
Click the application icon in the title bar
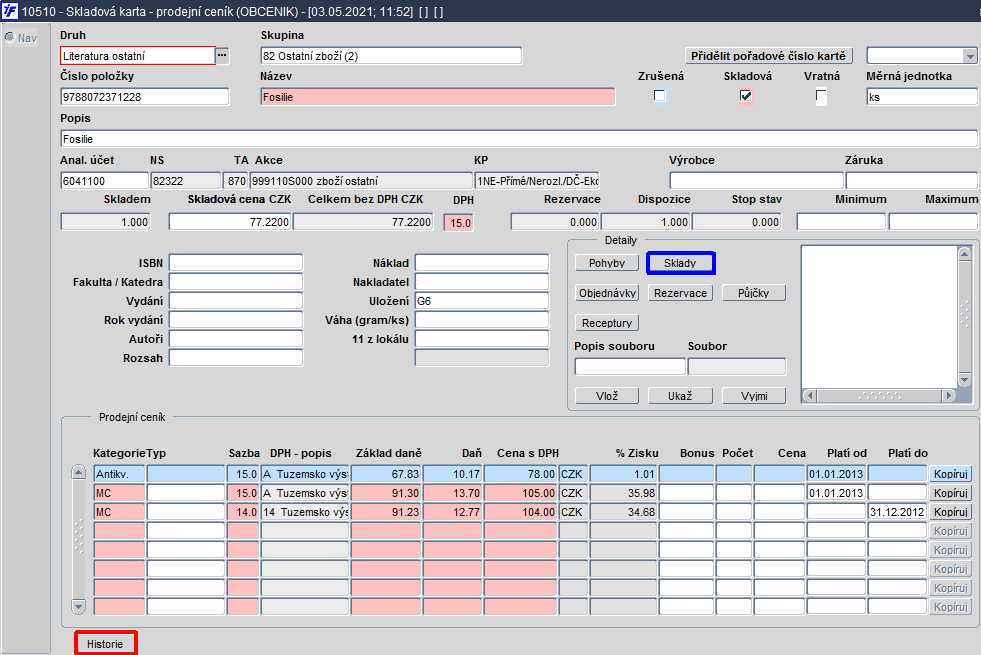(11, 11)
